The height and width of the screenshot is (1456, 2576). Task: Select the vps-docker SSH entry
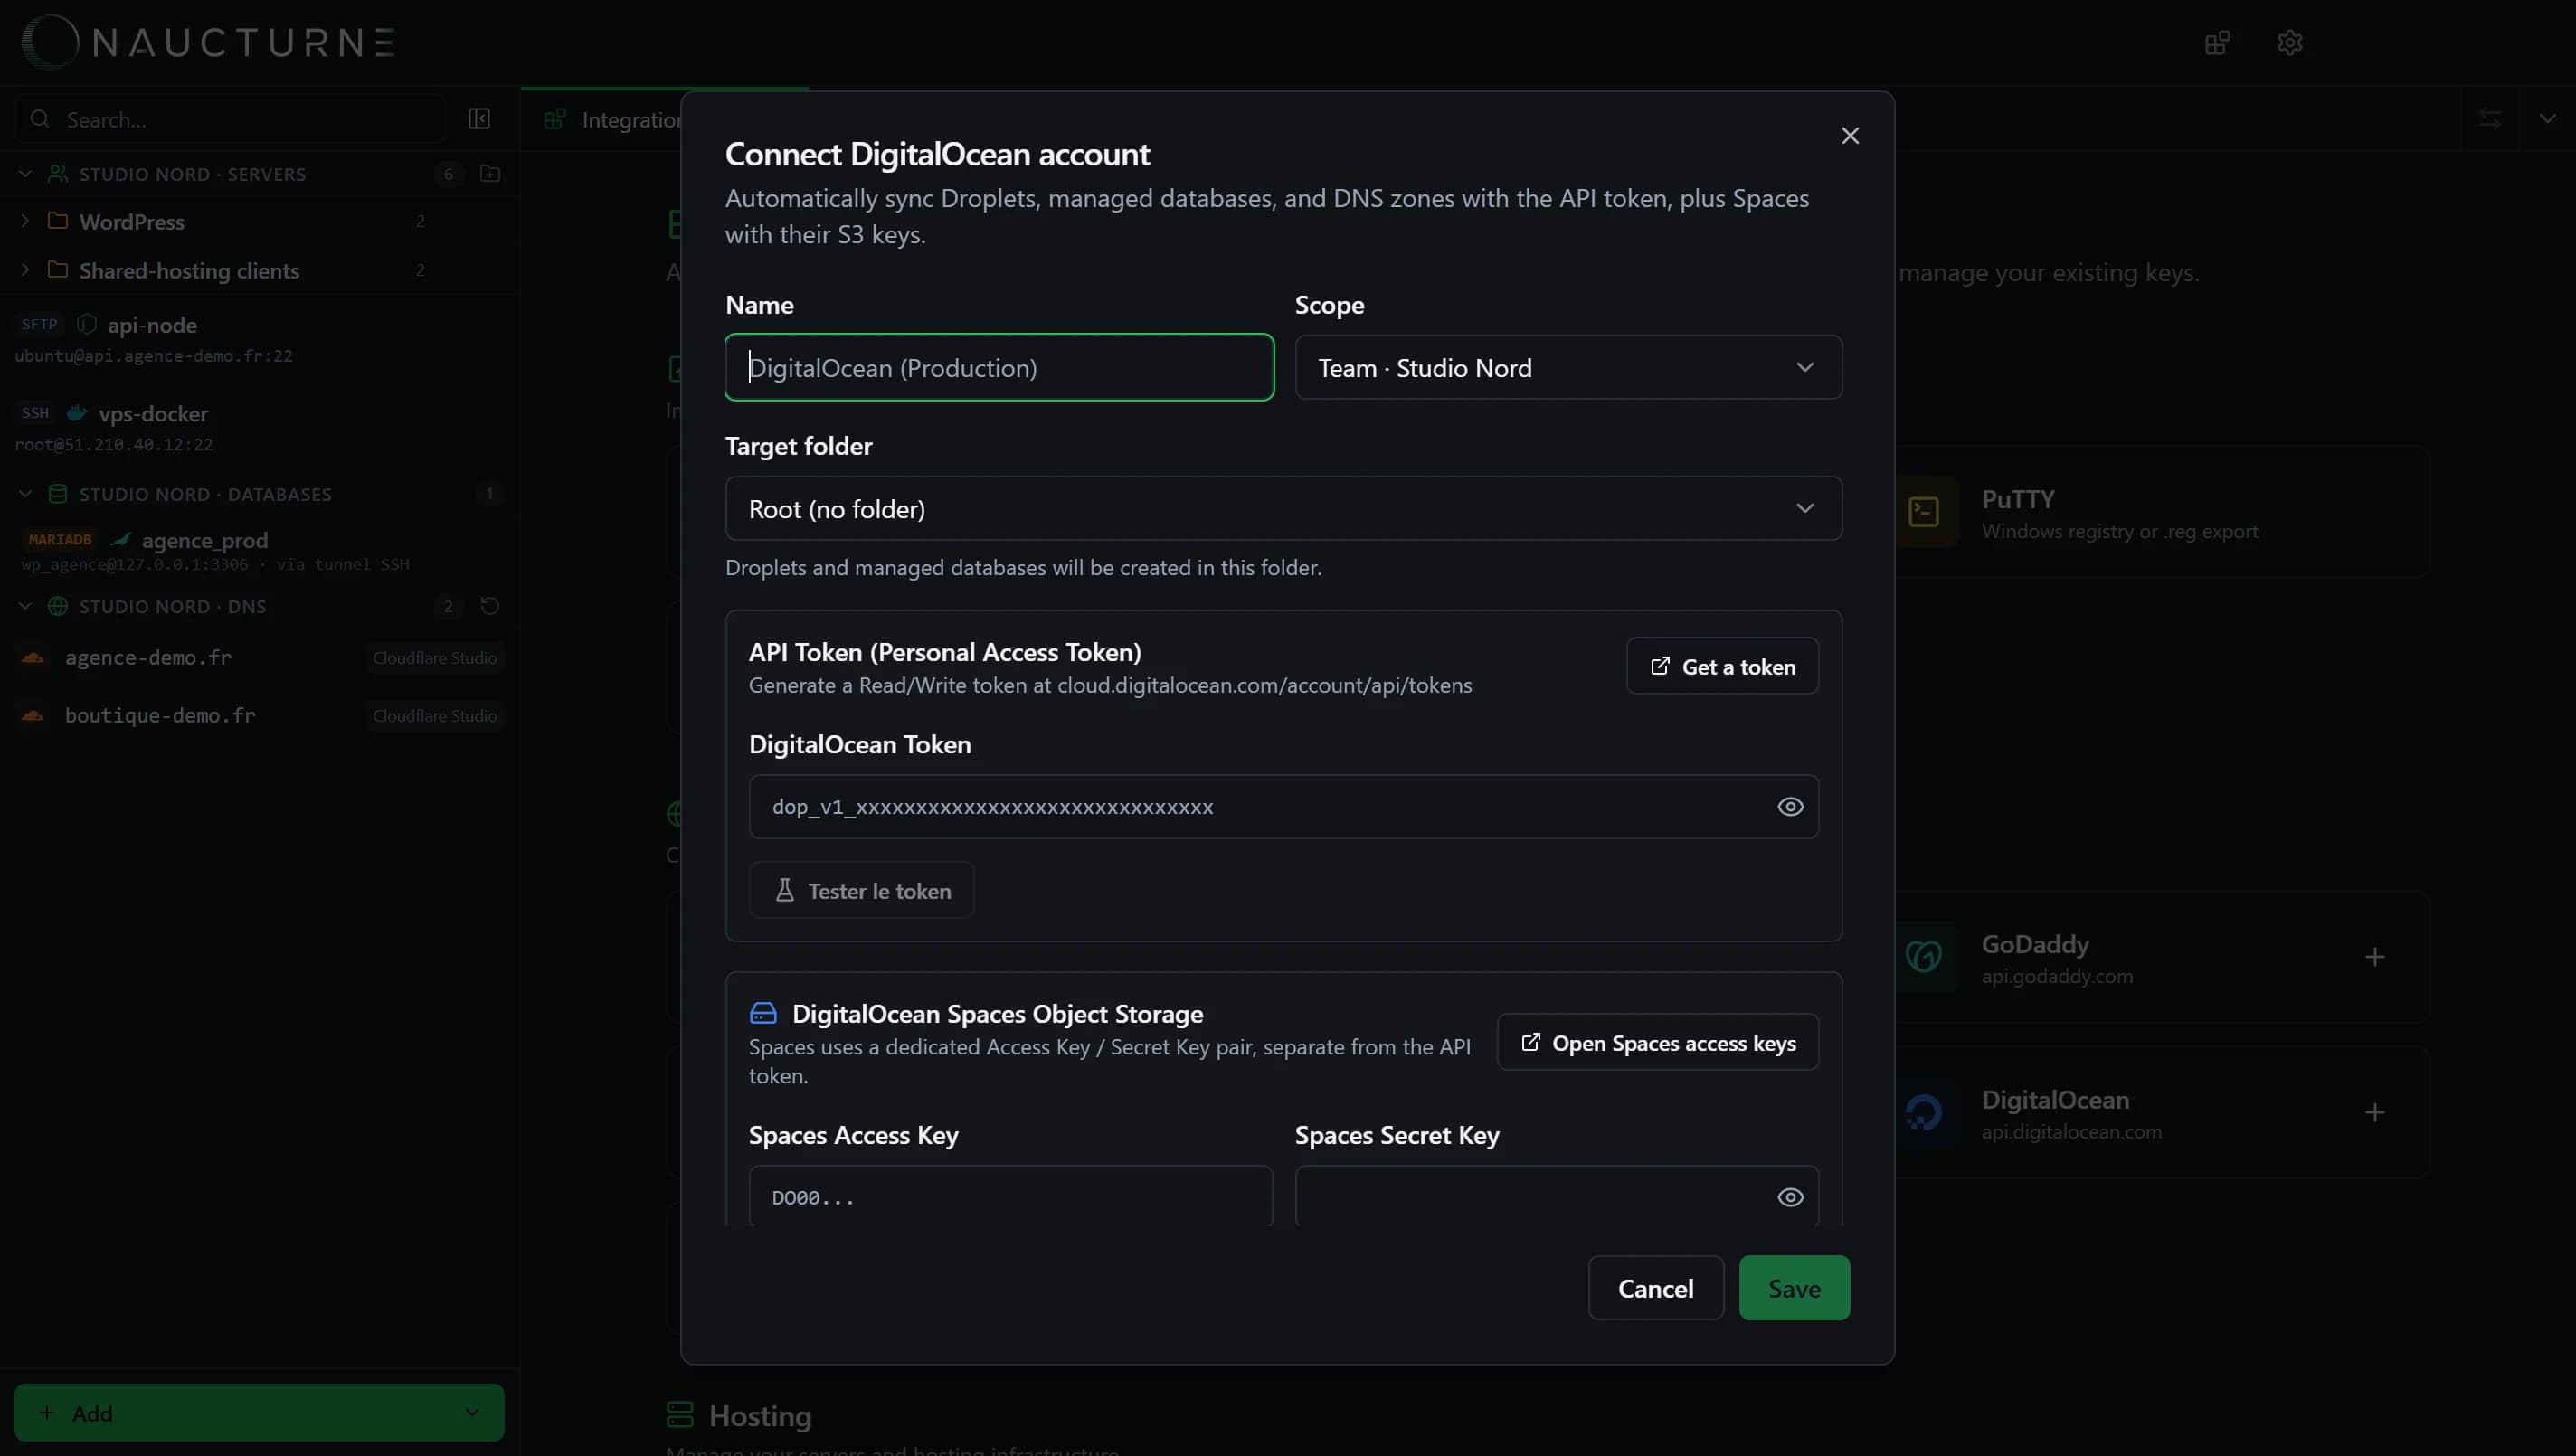(259, 428)
